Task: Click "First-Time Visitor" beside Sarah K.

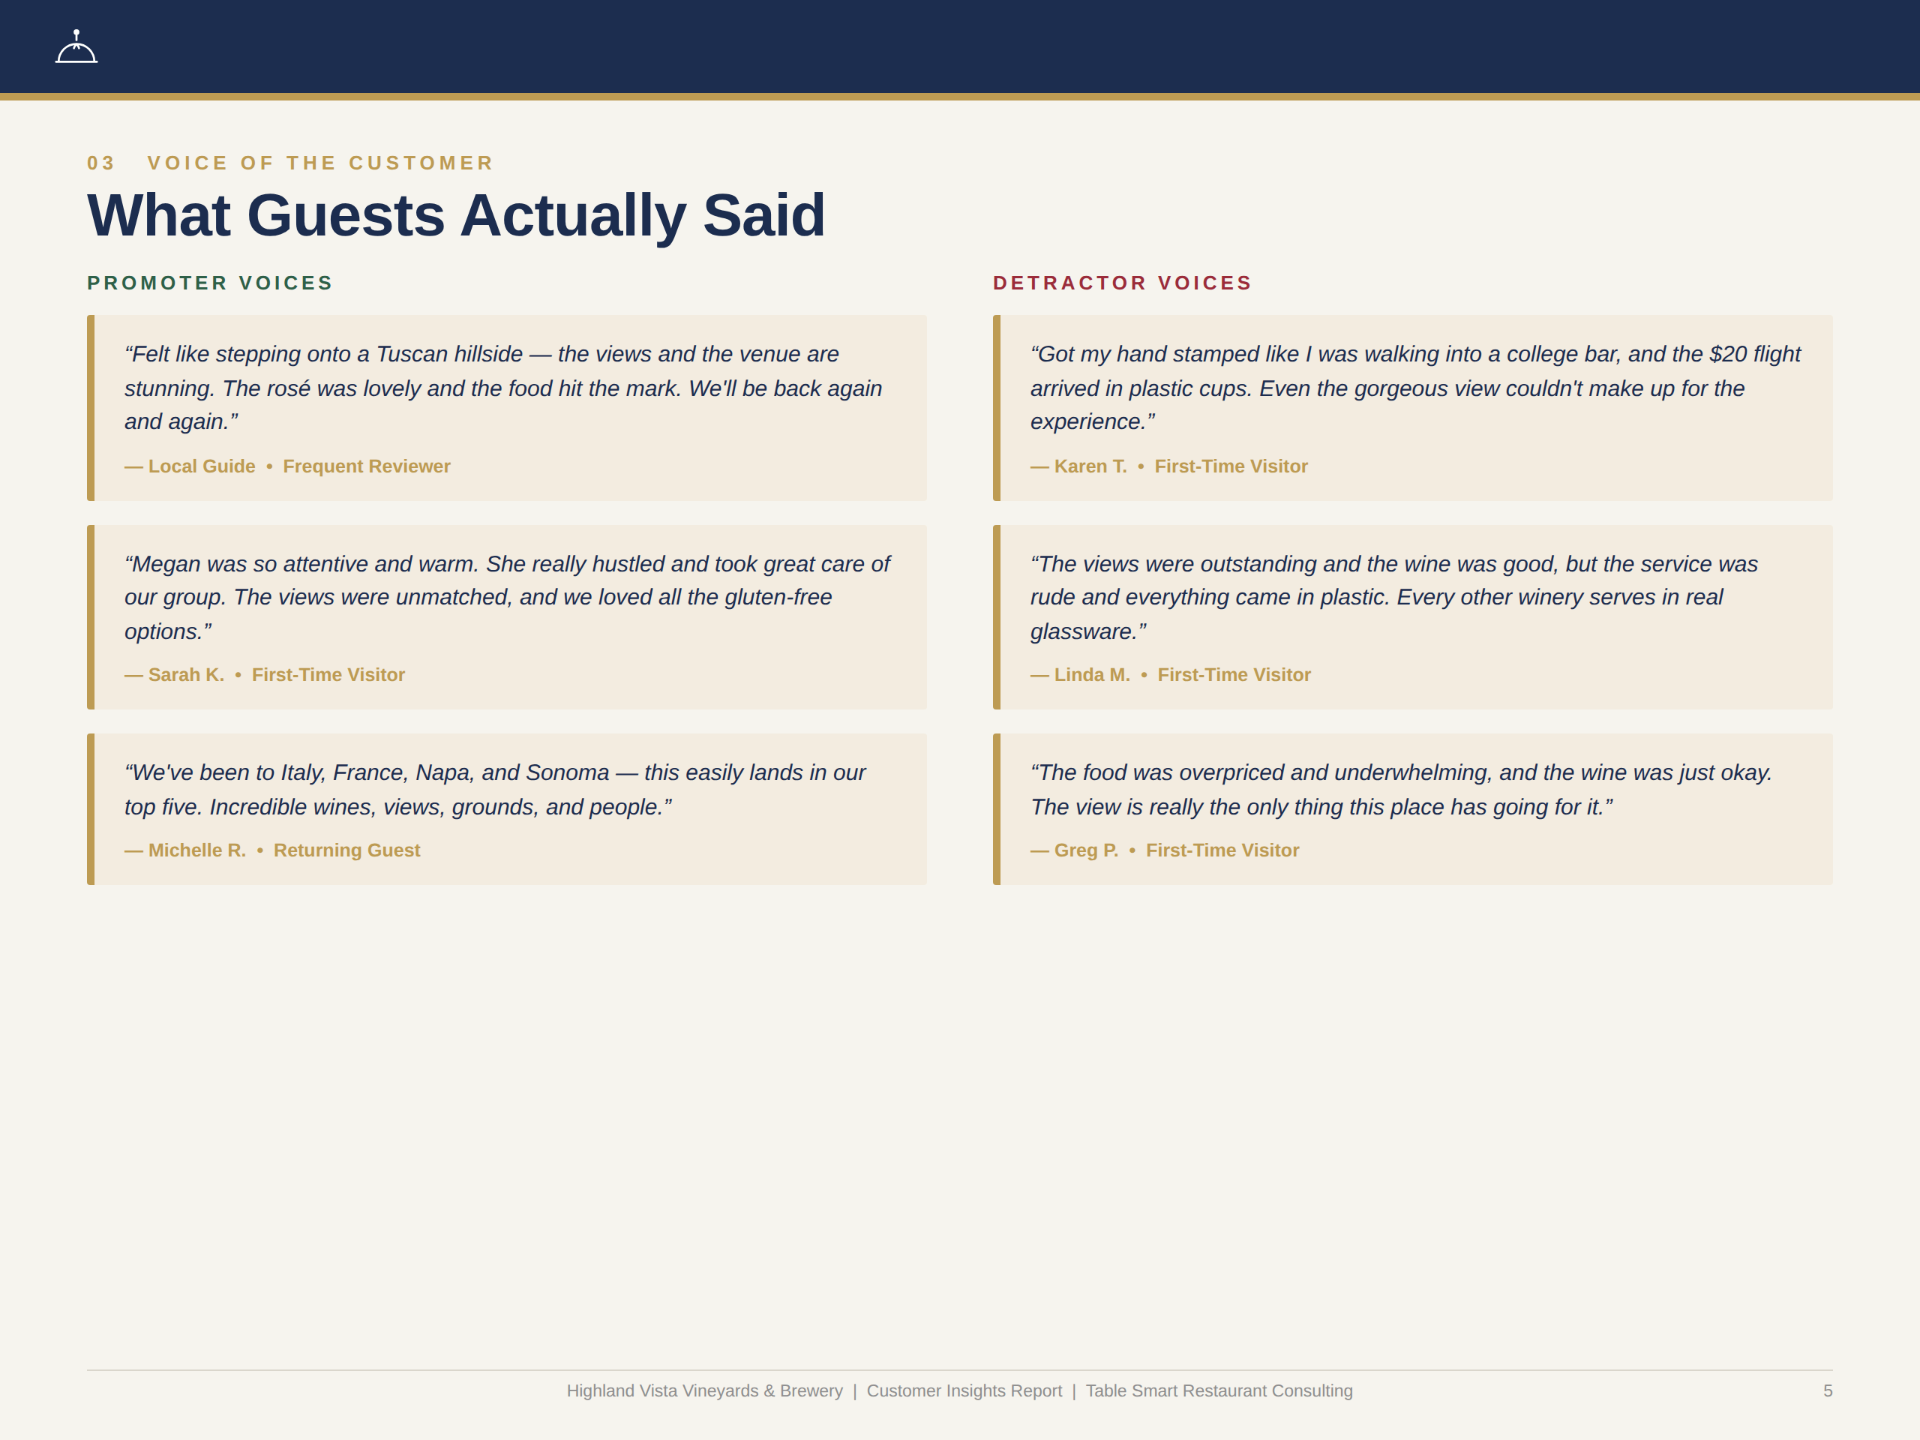Action: pos(328,675)
